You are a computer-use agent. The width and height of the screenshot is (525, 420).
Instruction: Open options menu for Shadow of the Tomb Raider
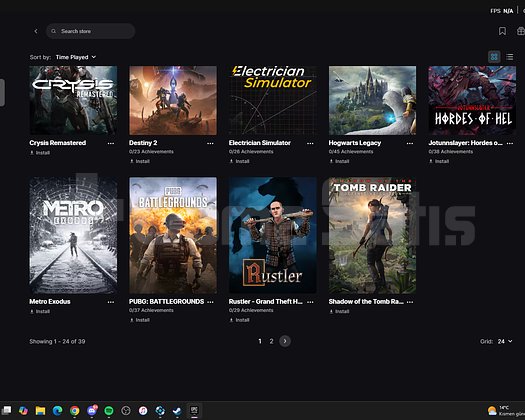(x=410, y=302)
